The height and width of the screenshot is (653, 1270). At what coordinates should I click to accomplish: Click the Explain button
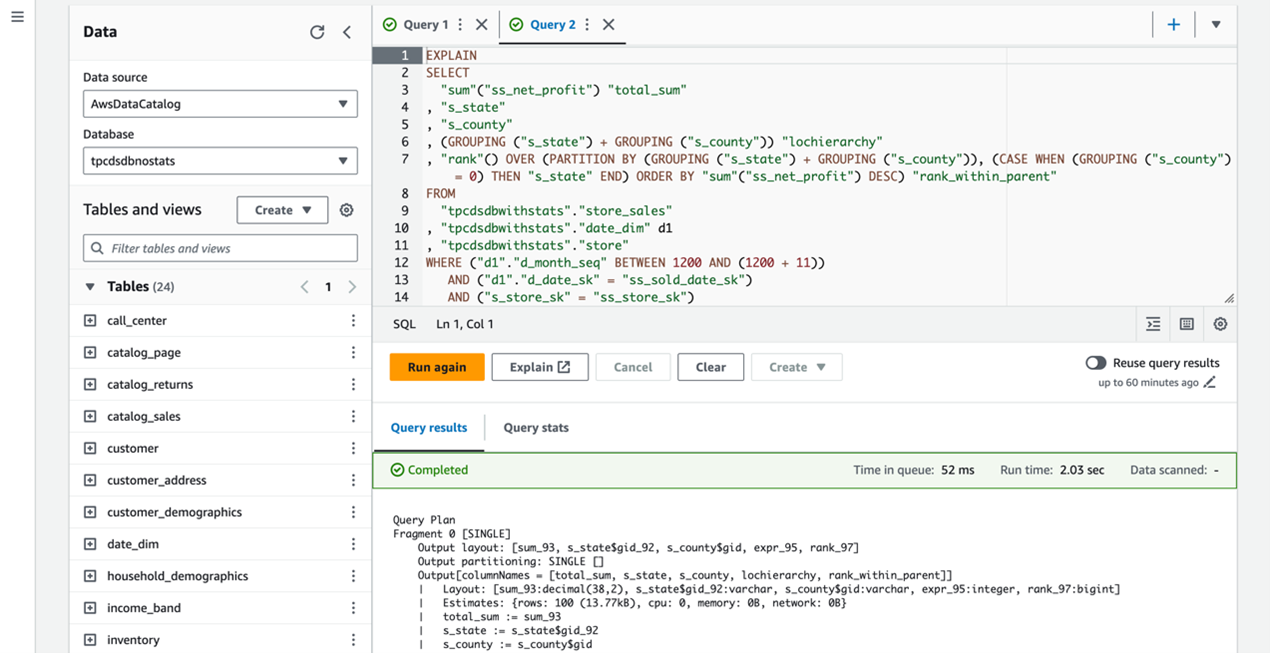pyautogui.click(x=539, y=367)
